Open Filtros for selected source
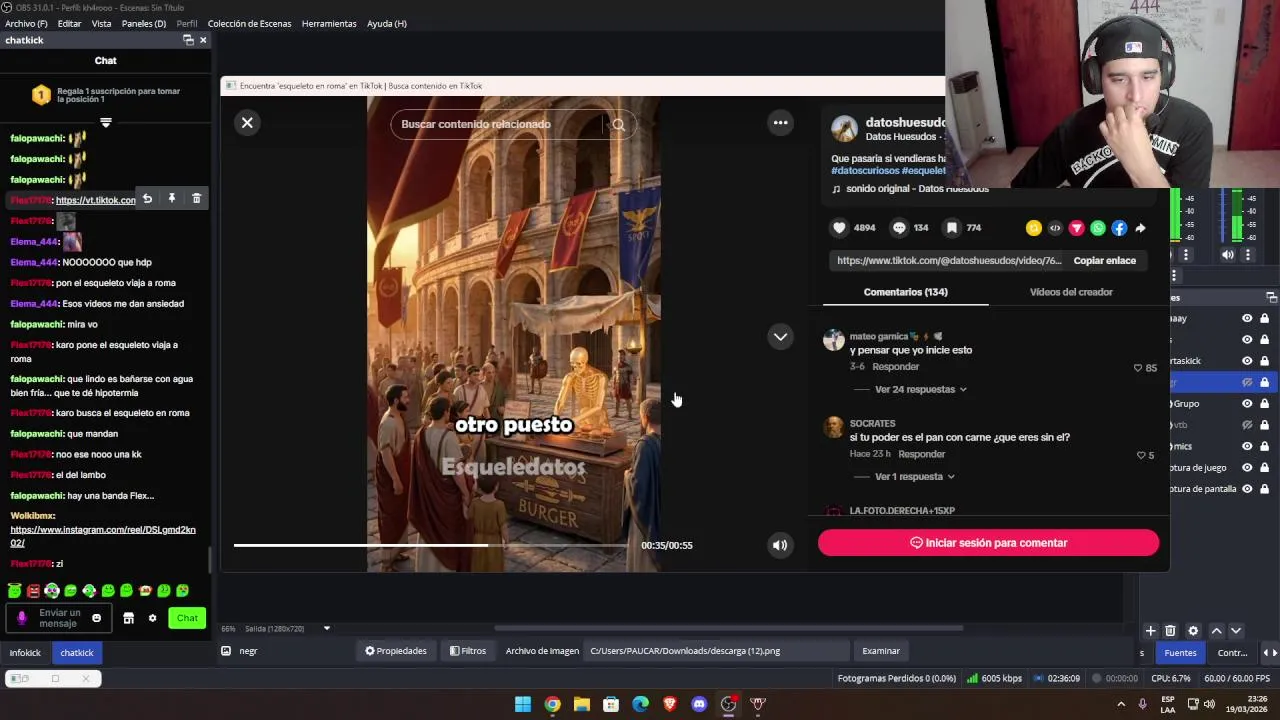 (468, 651)
